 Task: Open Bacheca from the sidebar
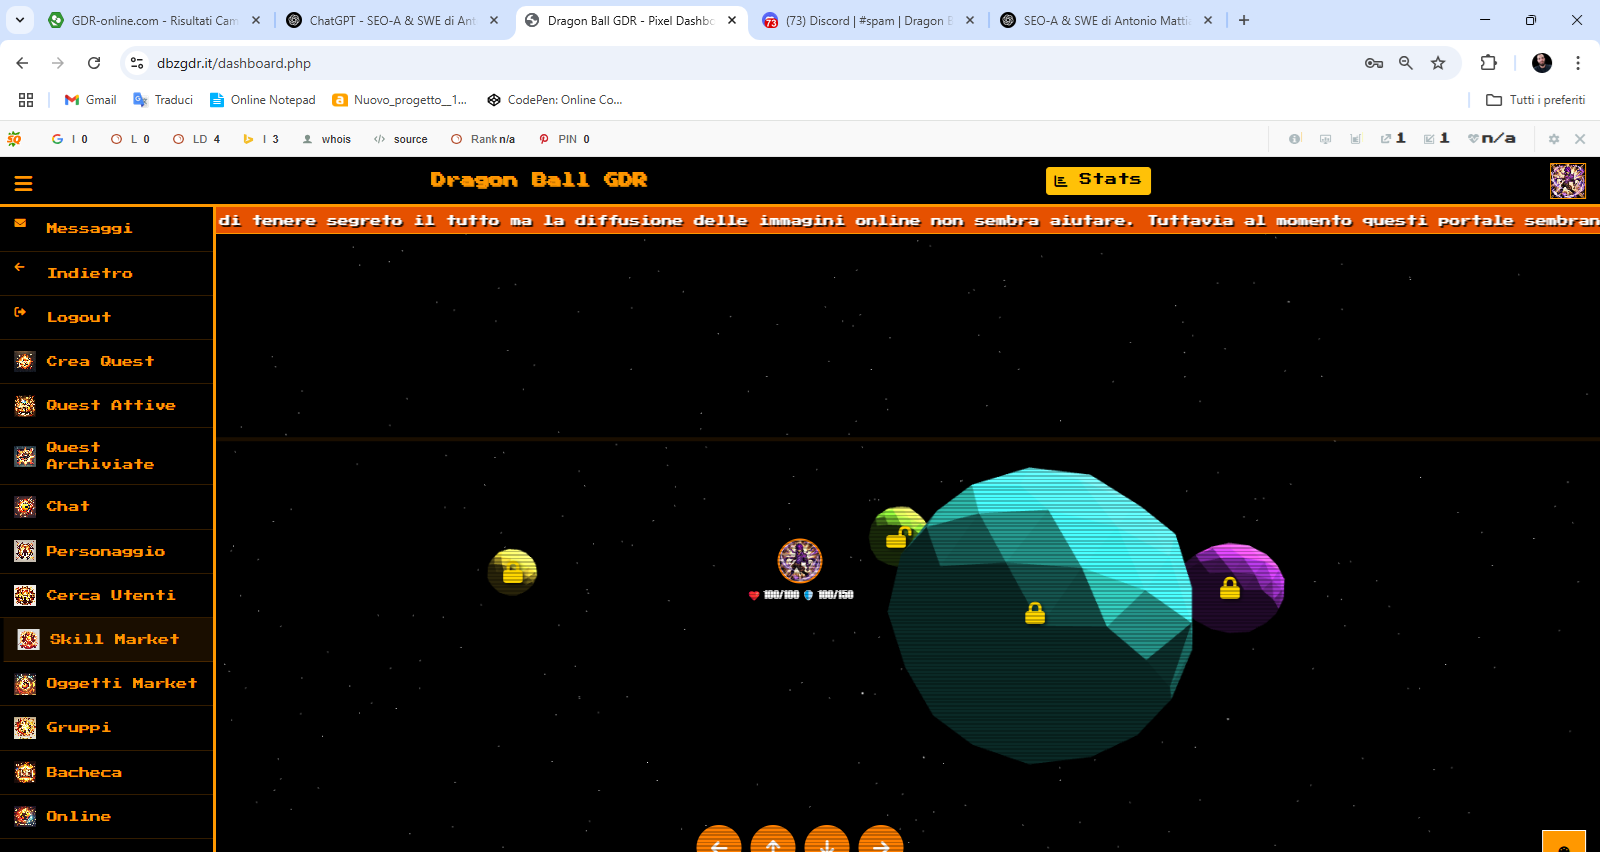pos(107,772)
